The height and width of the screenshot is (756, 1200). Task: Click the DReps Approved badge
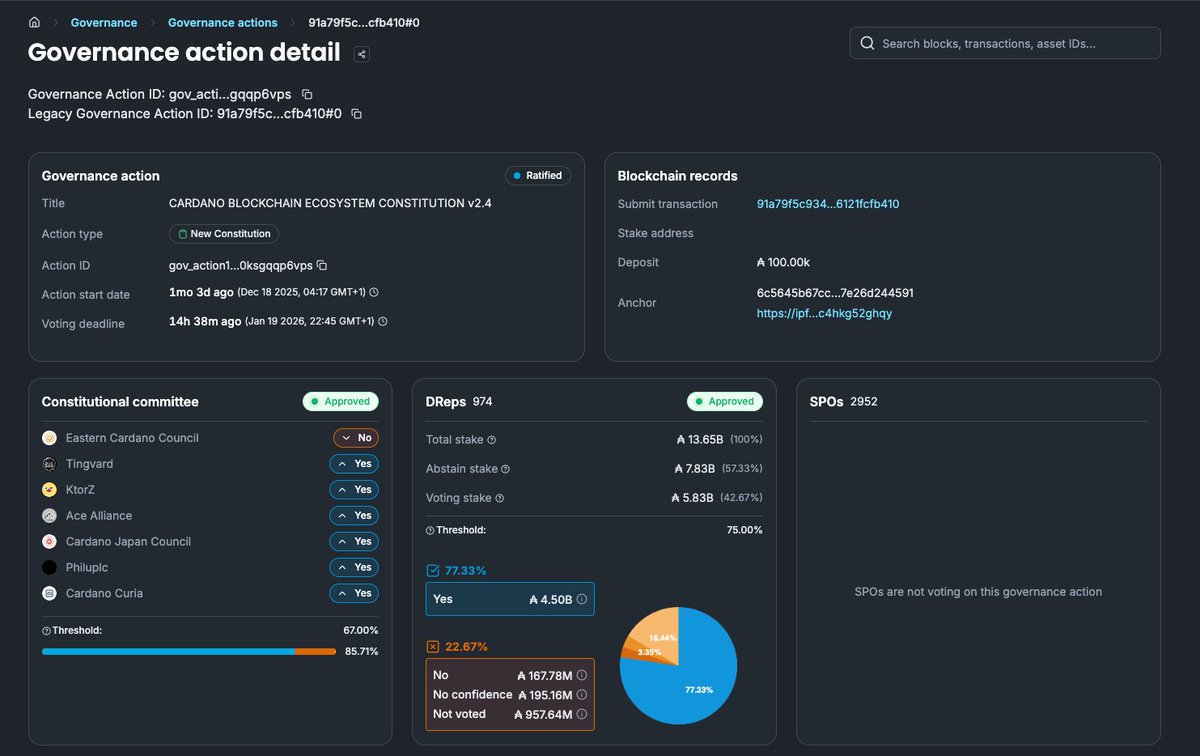click(725, 402)
